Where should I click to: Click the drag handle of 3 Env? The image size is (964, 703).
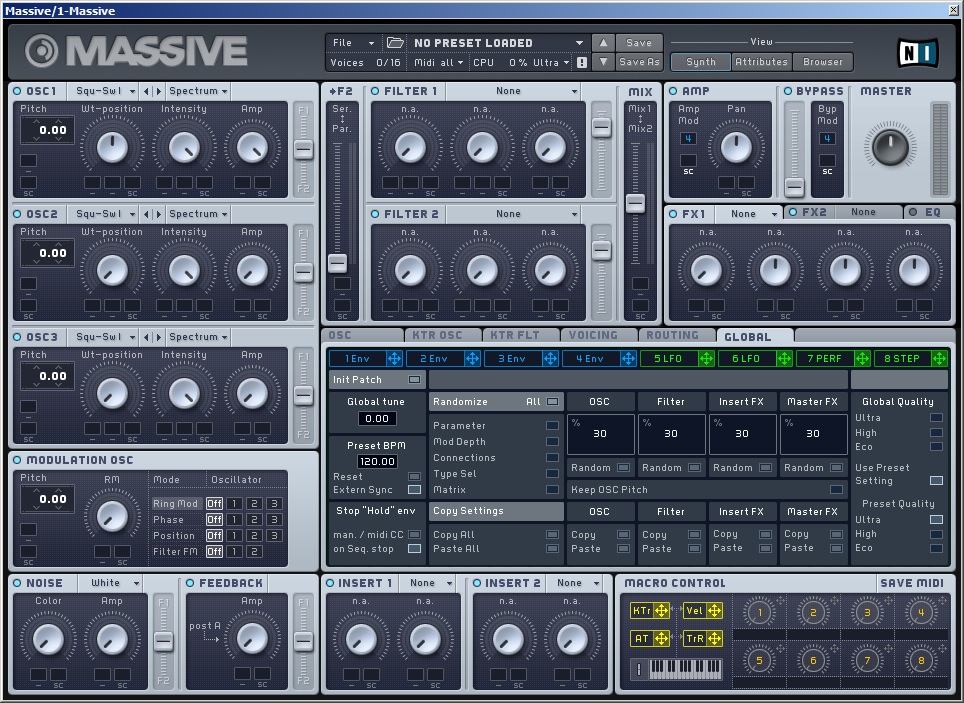click(550, 359)
